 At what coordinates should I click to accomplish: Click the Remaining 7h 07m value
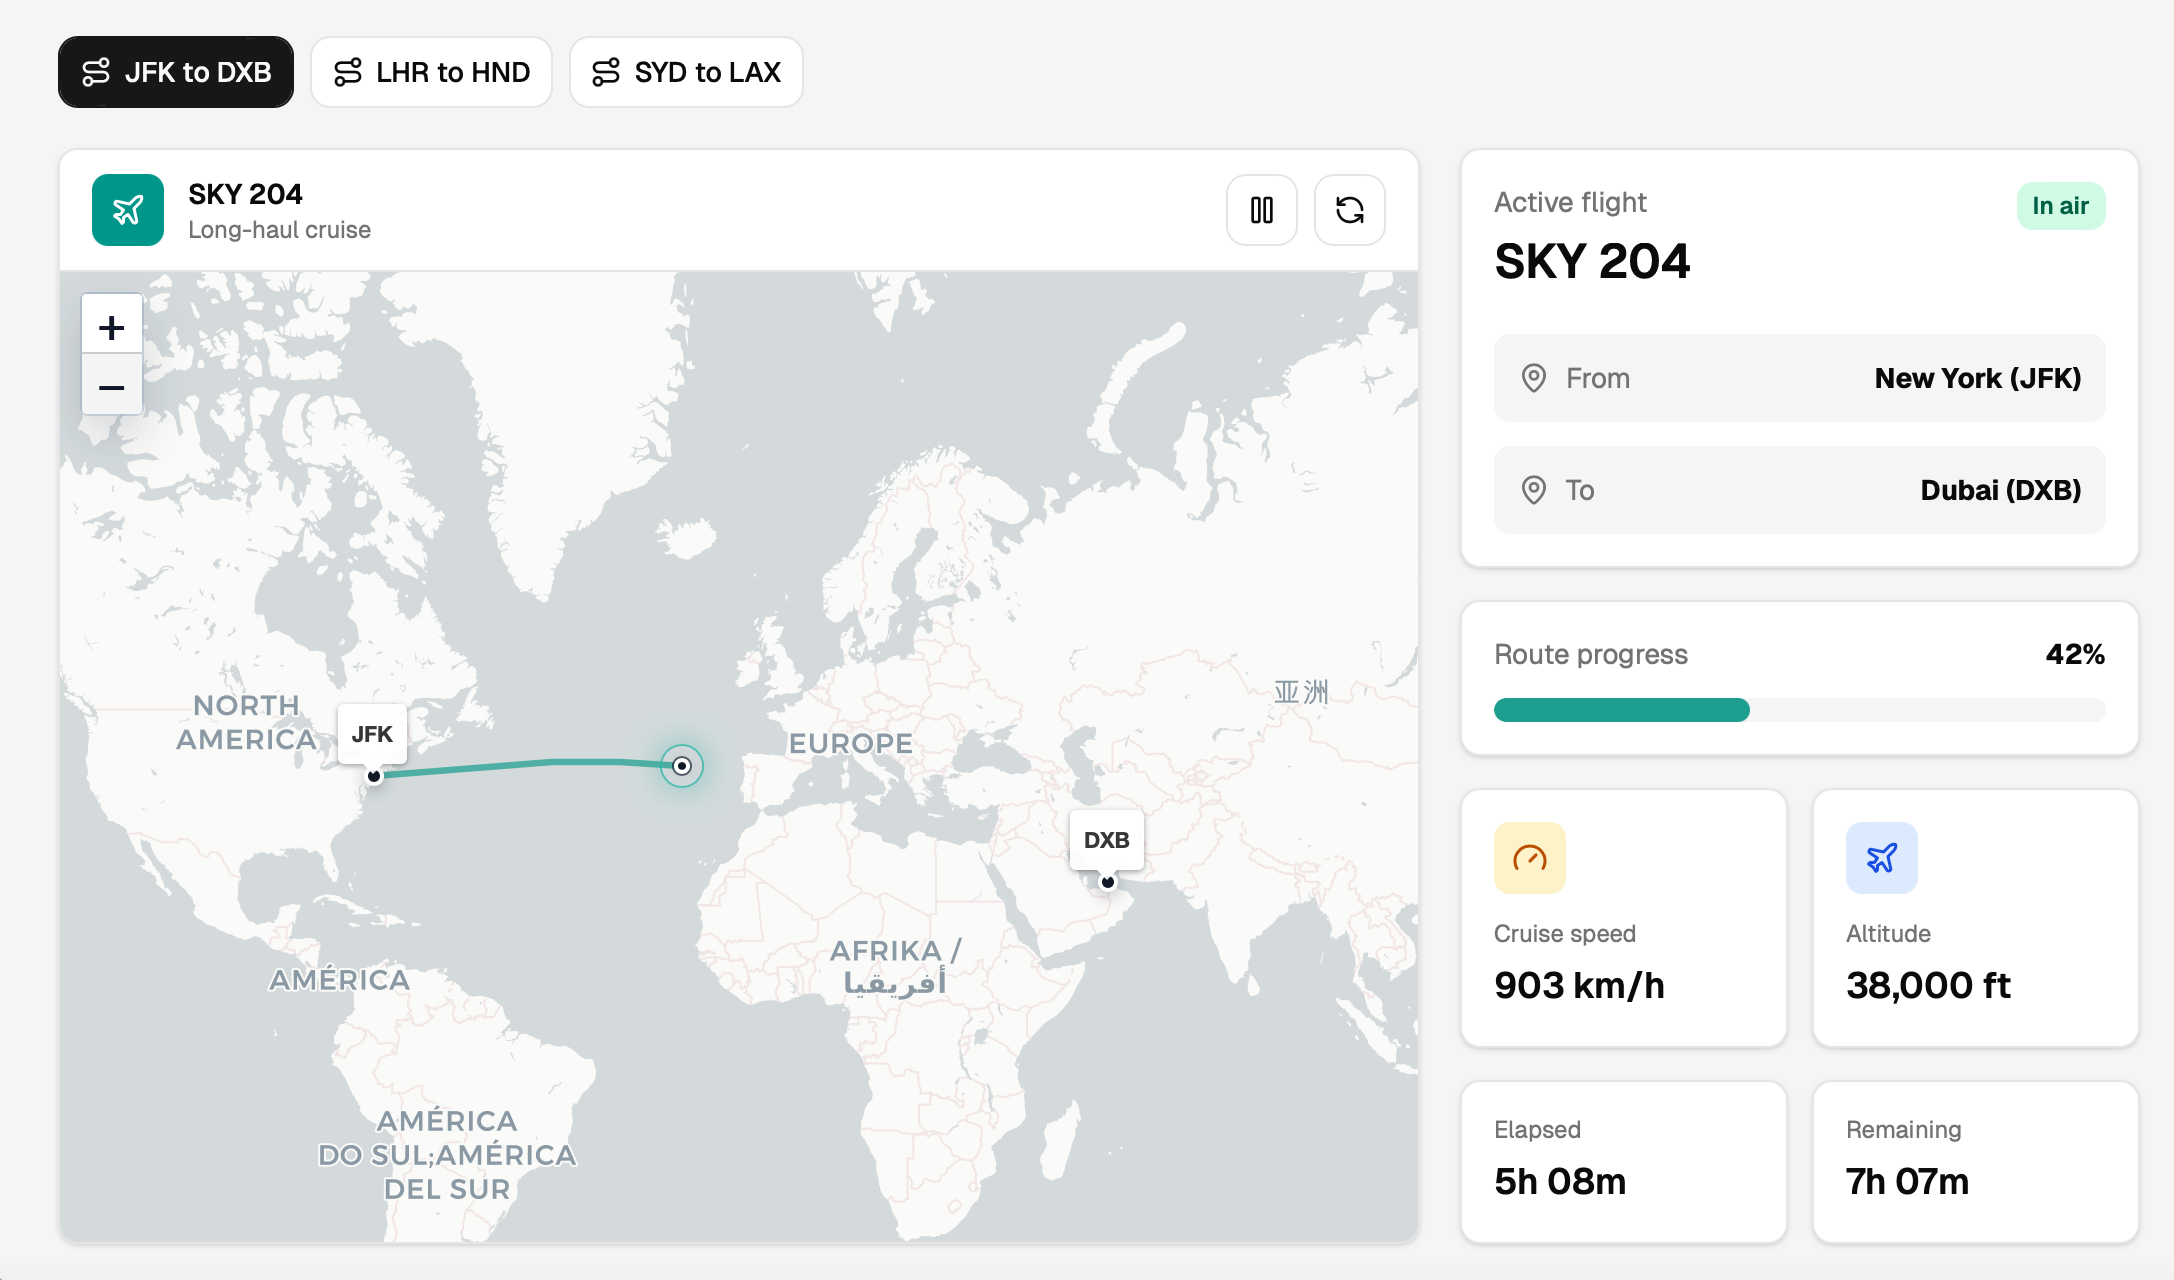(x=1907, y=1181)
